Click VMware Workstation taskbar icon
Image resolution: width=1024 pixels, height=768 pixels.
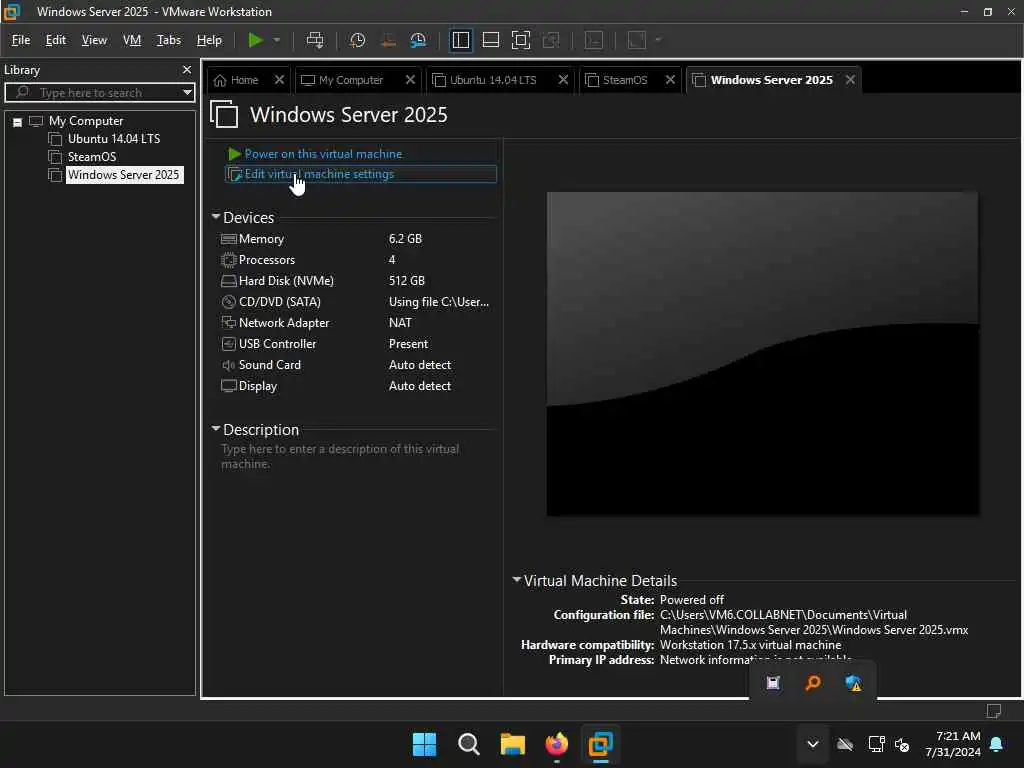point(600,744)
